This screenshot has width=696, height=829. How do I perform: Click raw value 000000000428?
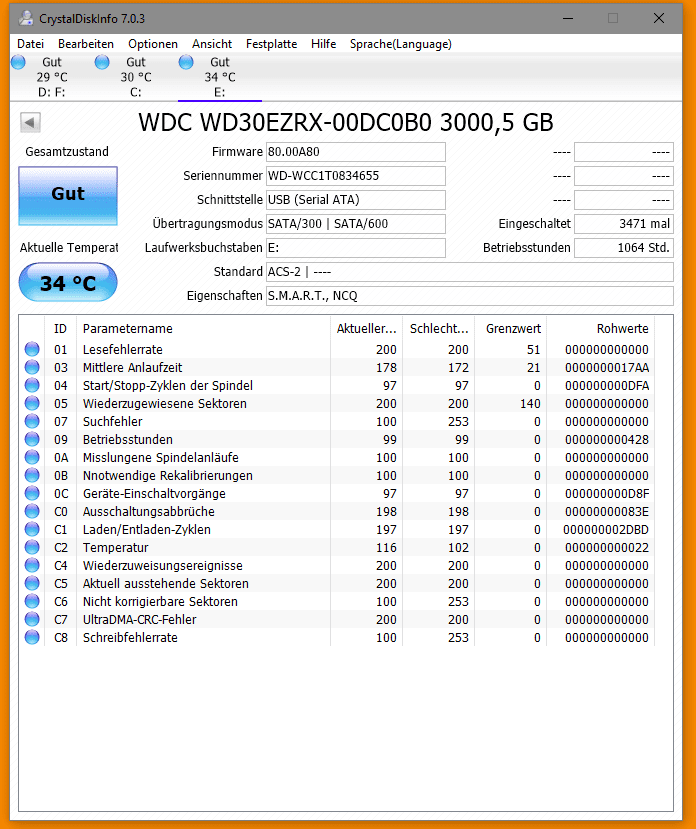coord(607,439)
